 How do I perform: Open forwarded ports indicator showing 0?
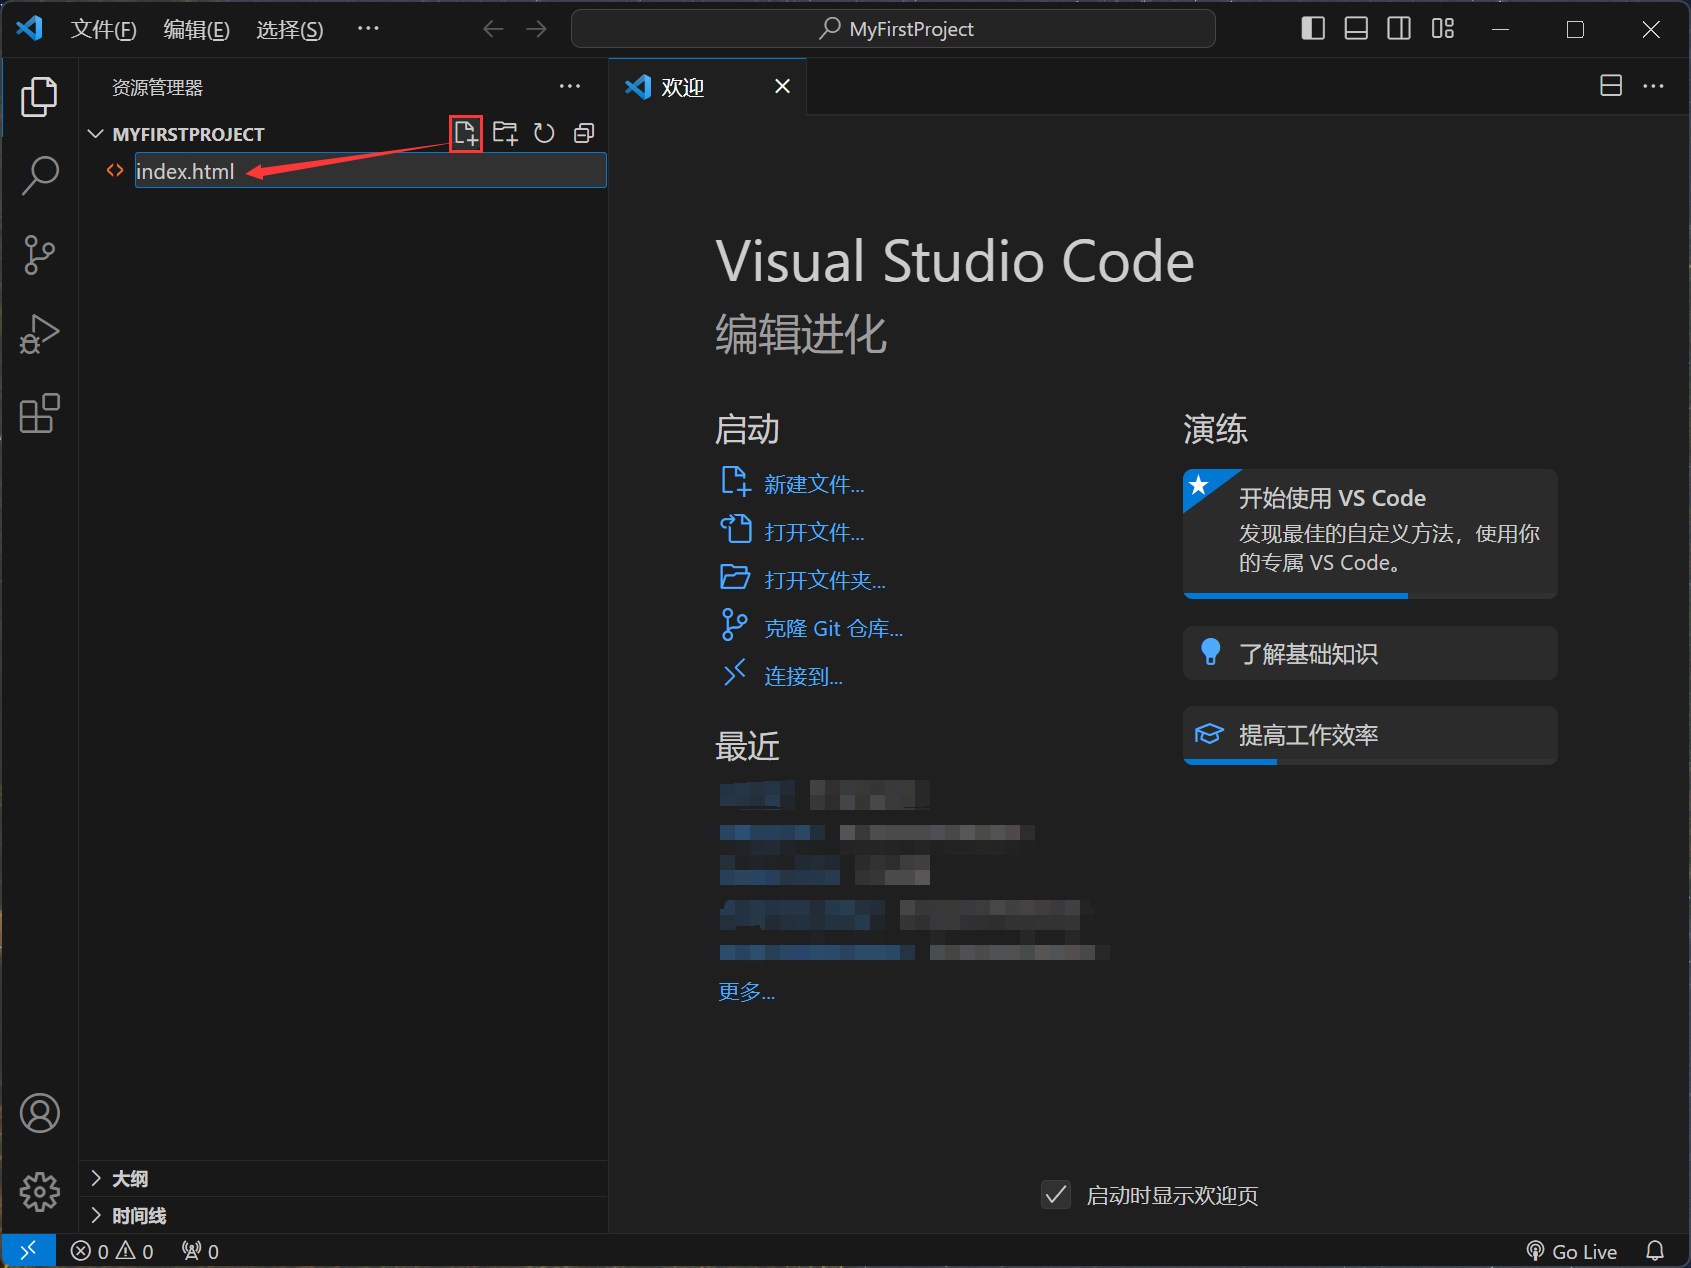pos(200,1251)
